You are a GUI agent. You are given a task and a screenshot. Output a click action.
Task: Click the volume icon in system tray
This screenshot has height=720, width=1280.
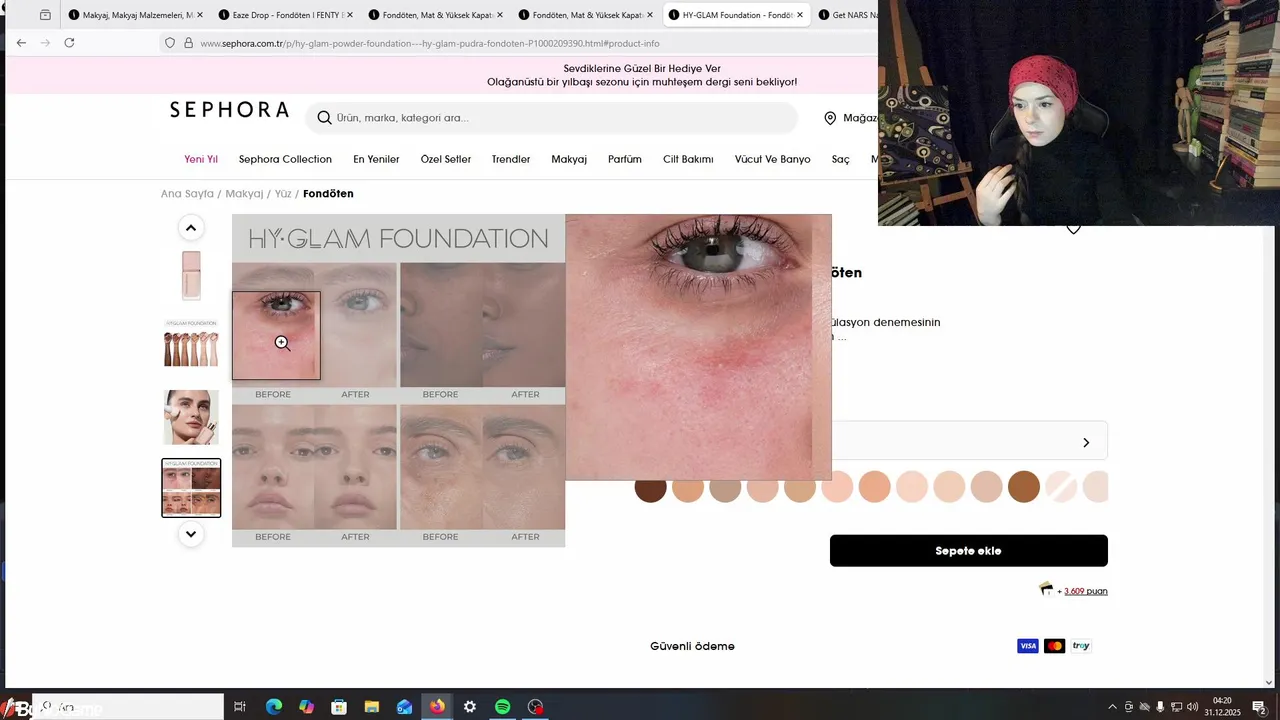(1193, 707)
